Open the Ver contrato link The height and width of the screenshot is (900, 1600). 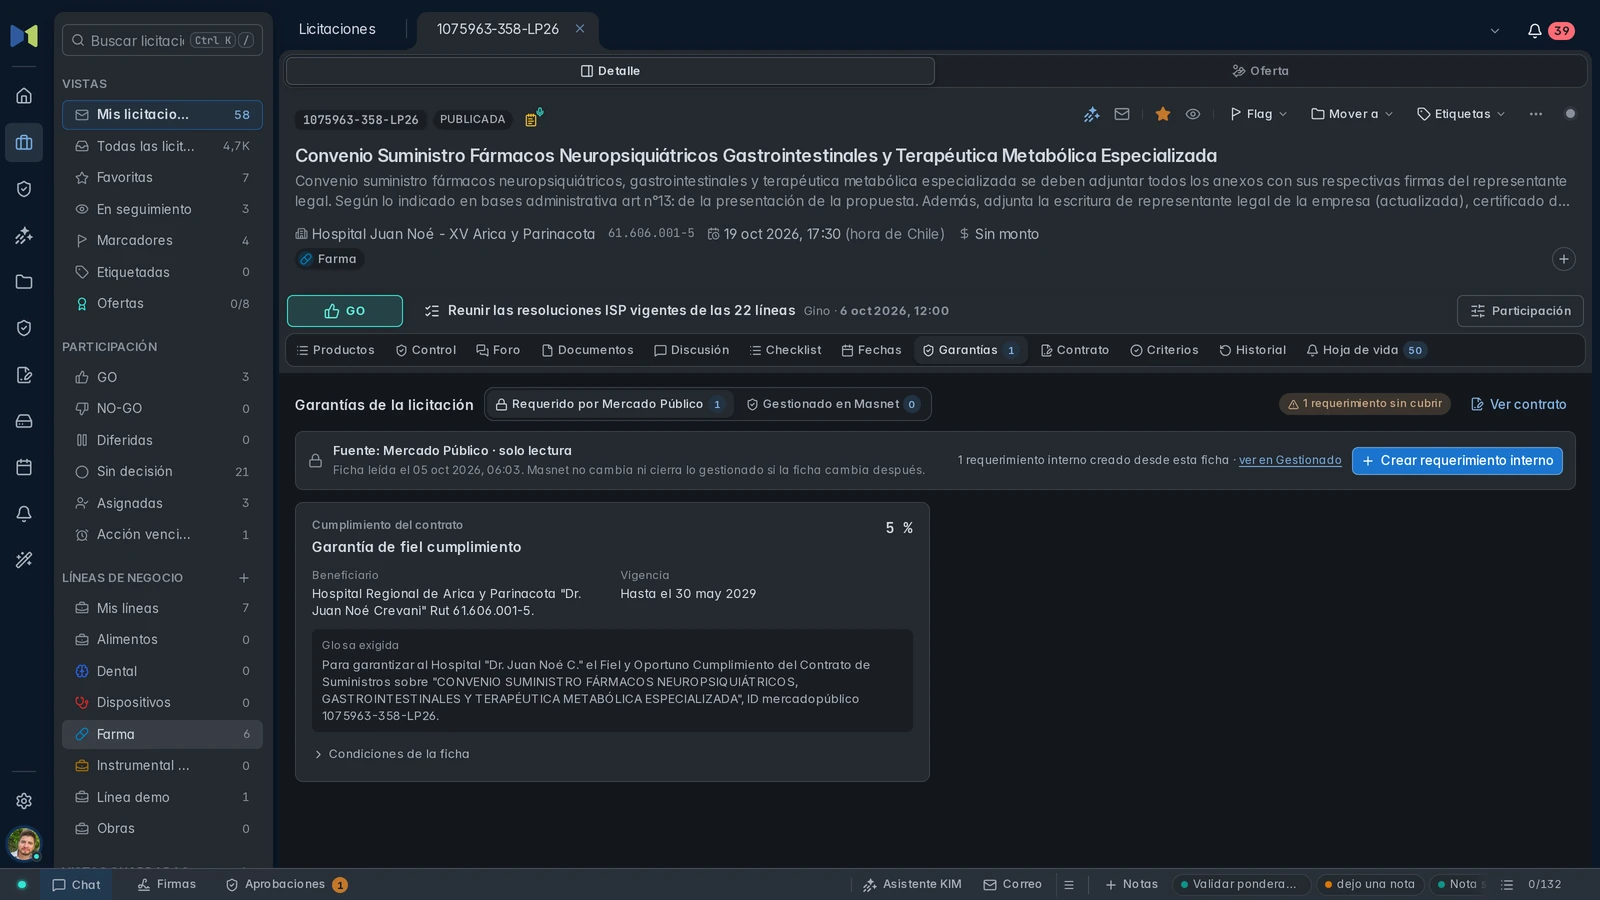tap(1519, 404)
